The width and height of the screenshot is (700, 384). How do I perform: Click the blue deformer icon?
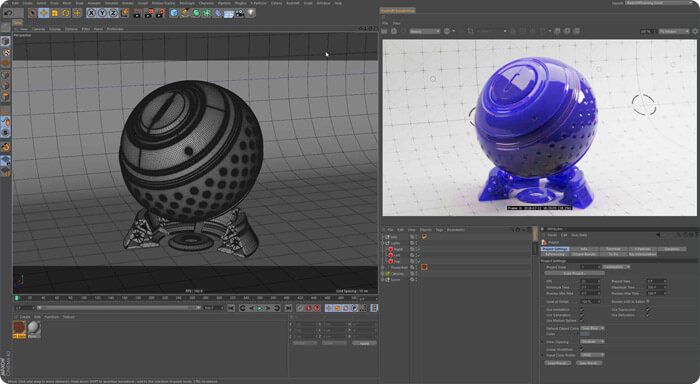coord(218,13)
